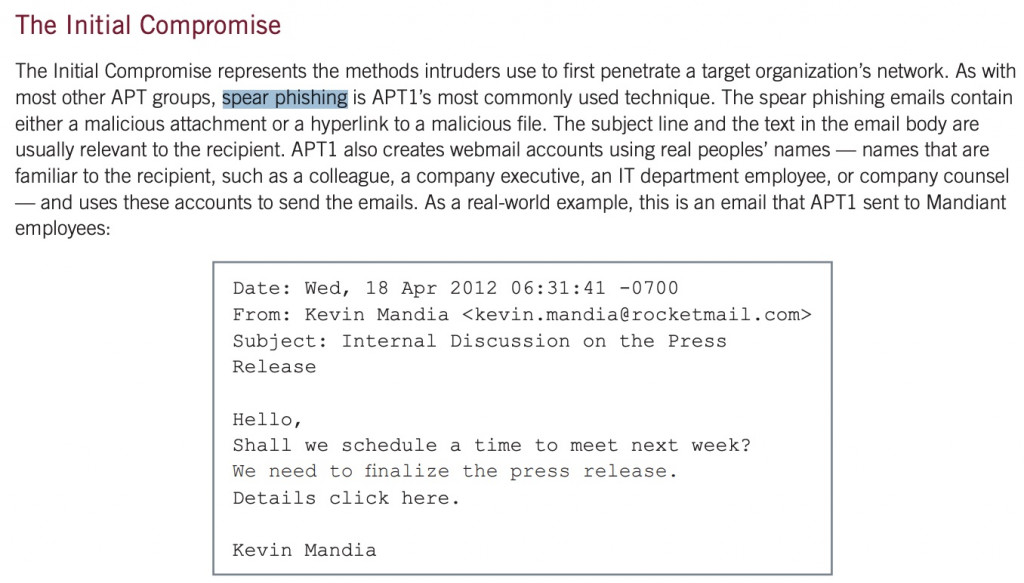The height and width of the screenshot is (583, 1024).
Task: Click the word "Mandiant" in the paragraph
Action: coord(967,202)
